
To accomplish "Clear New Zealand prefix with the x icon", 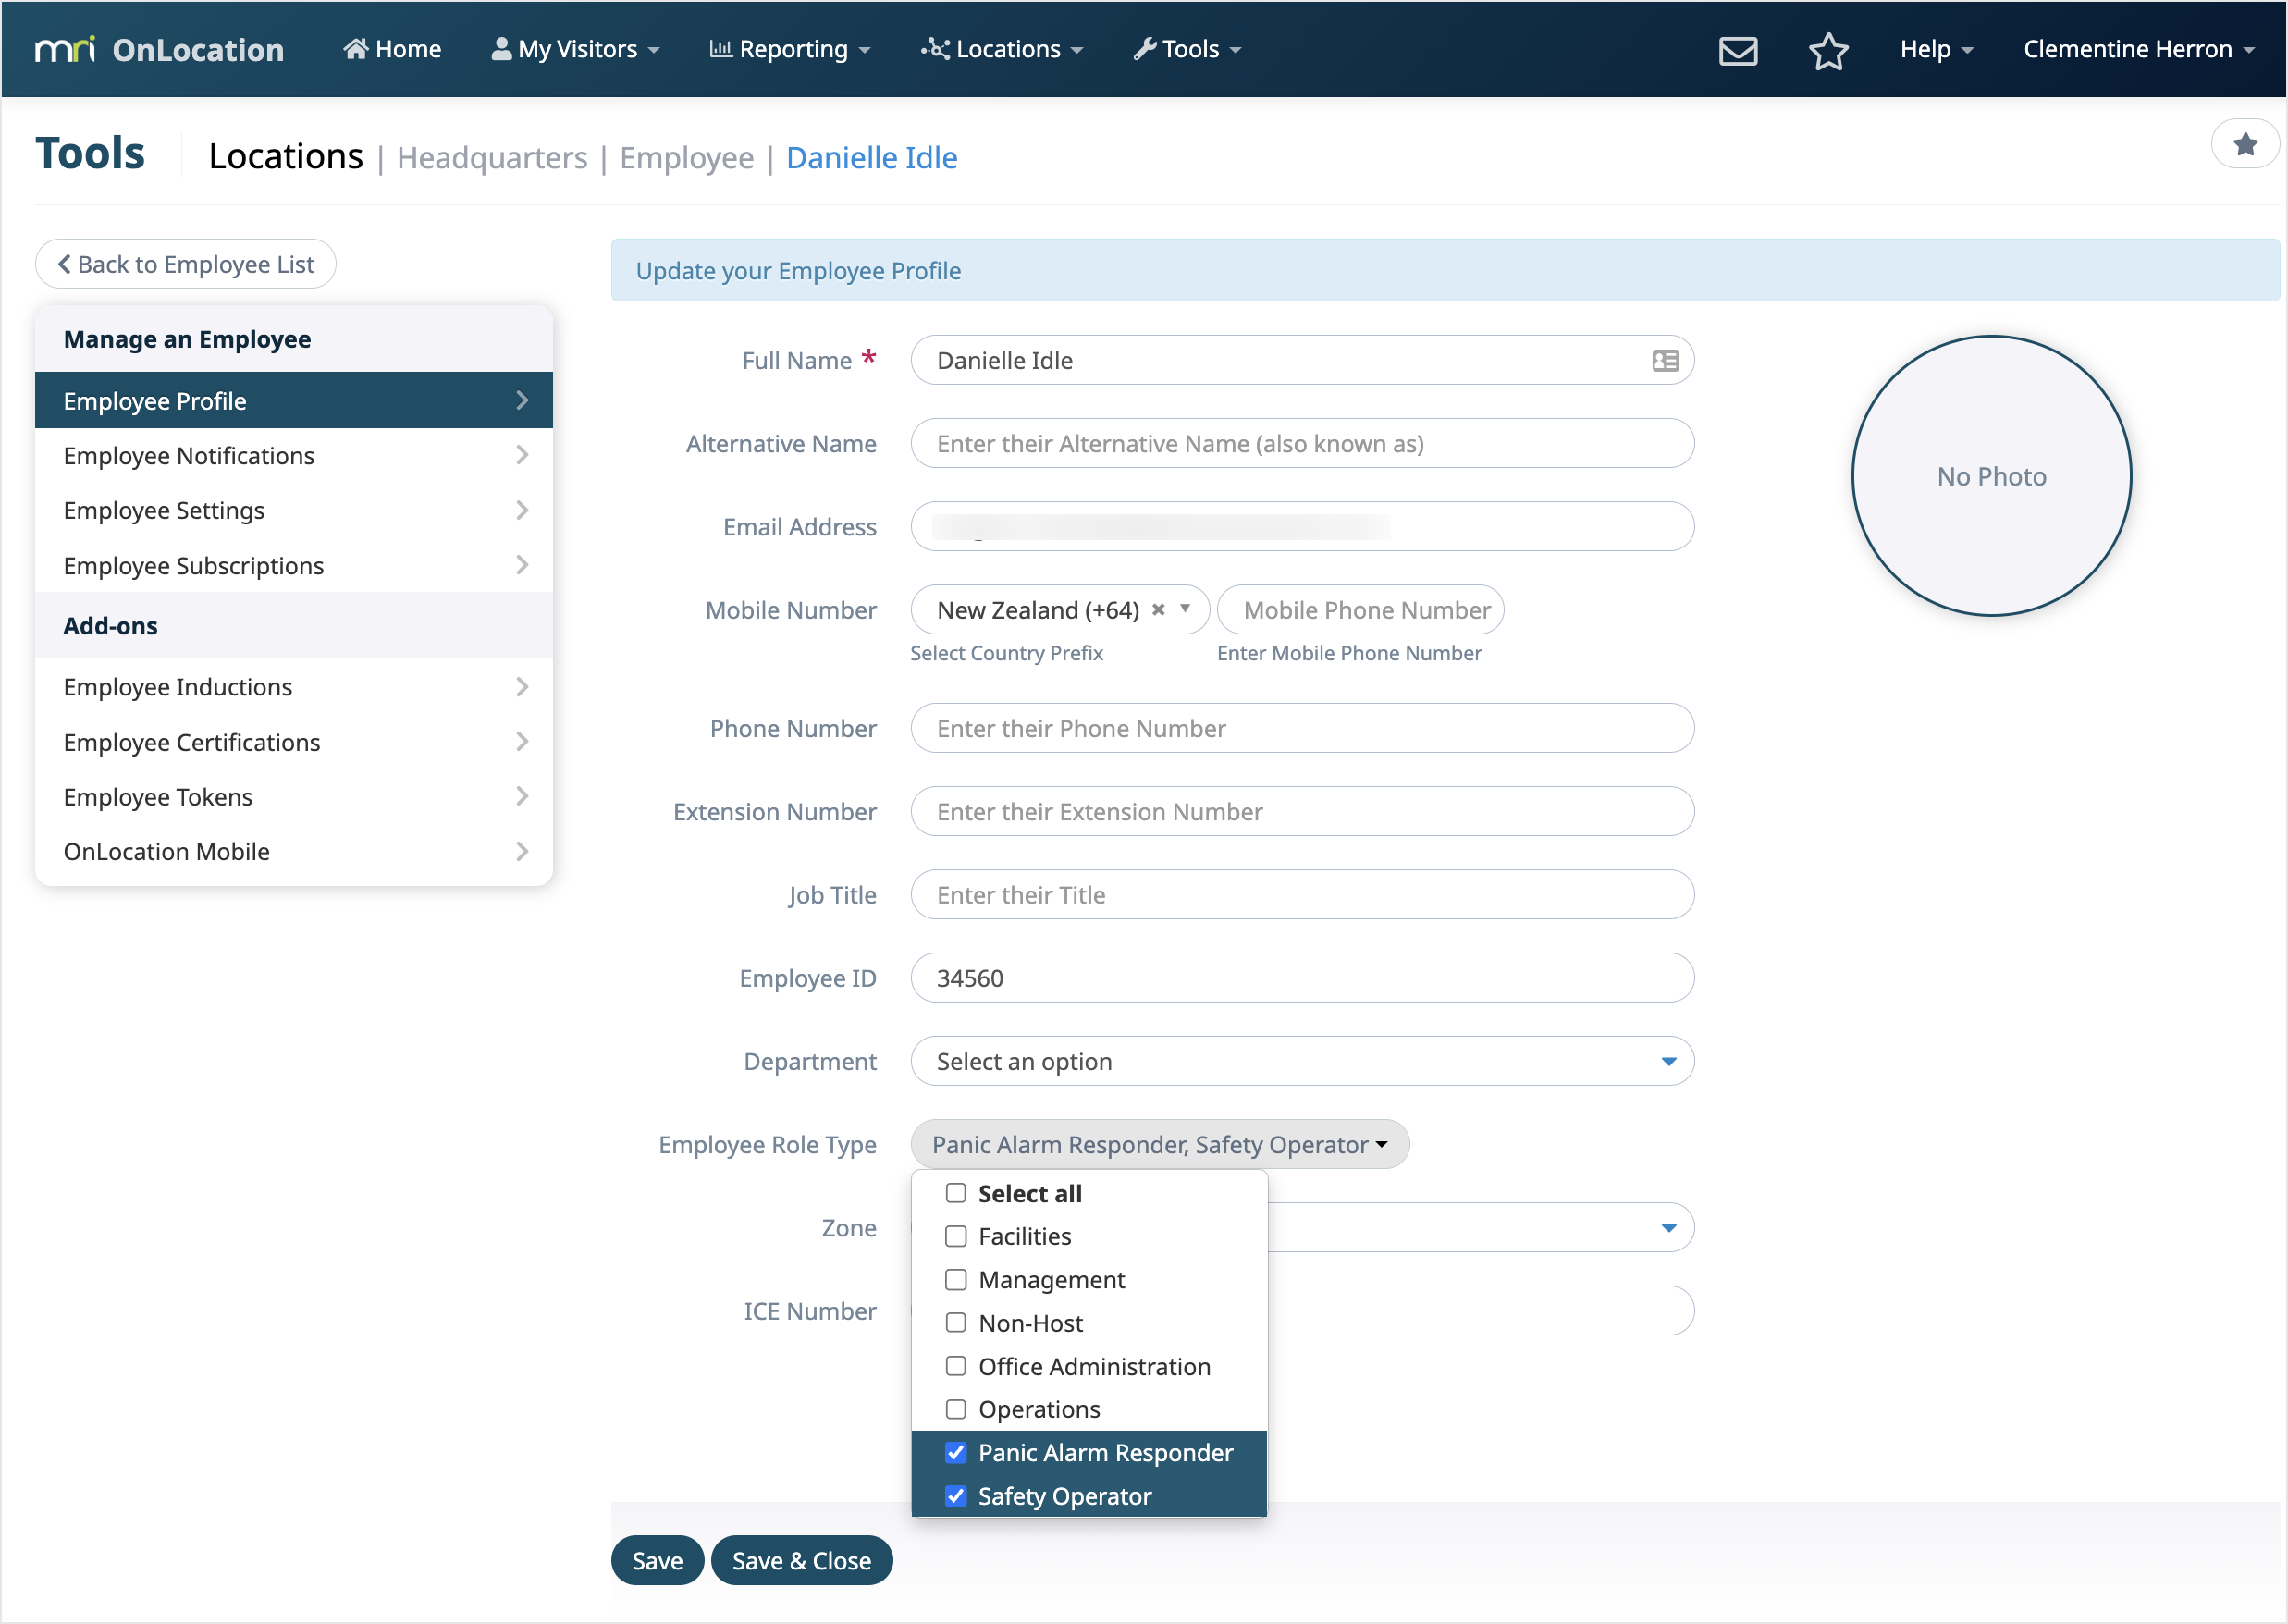I will tap(1158, 609).
